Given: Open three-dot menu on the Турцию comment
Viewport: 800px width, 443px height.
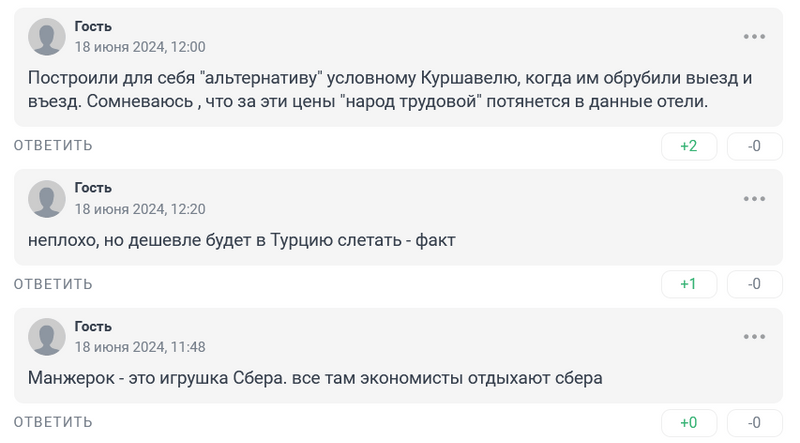Looking at the screenshot, I should point(754,199).
